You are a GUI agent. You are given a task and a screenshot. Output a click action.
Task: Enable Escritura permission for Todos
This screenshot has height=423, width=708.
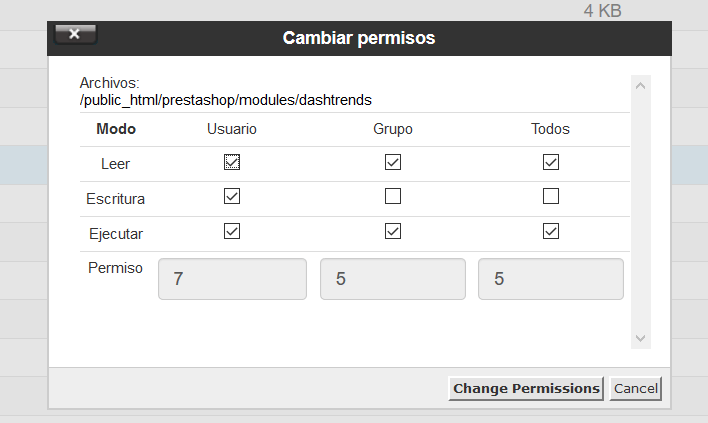tap(551, 196)
